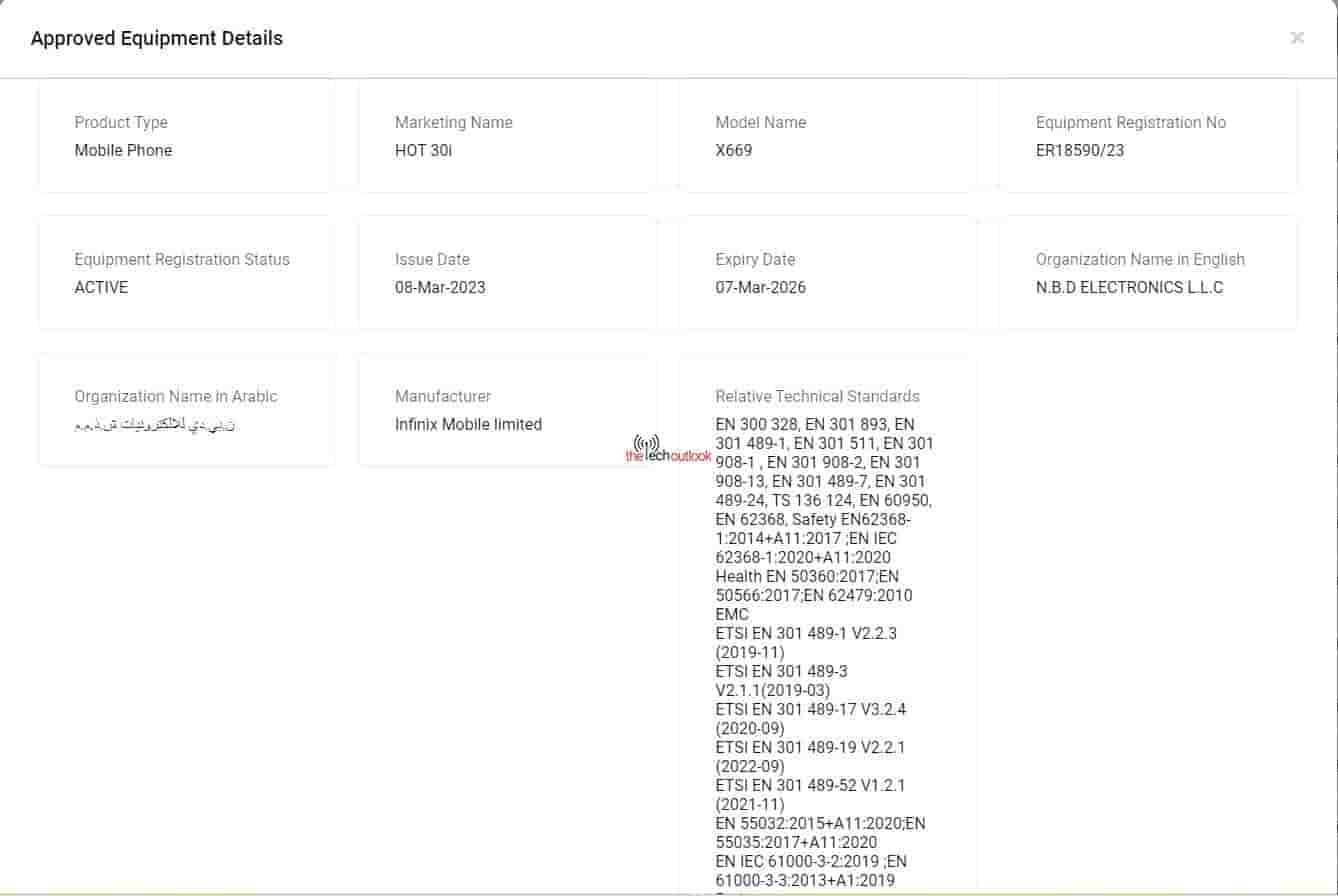Click the EN 55032:2015+A11:2020 standard line

click(x=820, y=823)
